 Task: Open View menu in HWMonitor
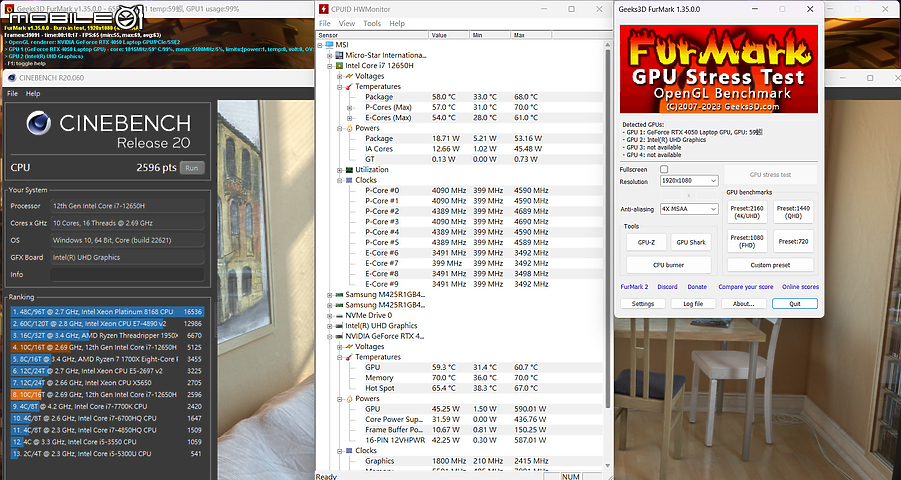tap(346, 24)
